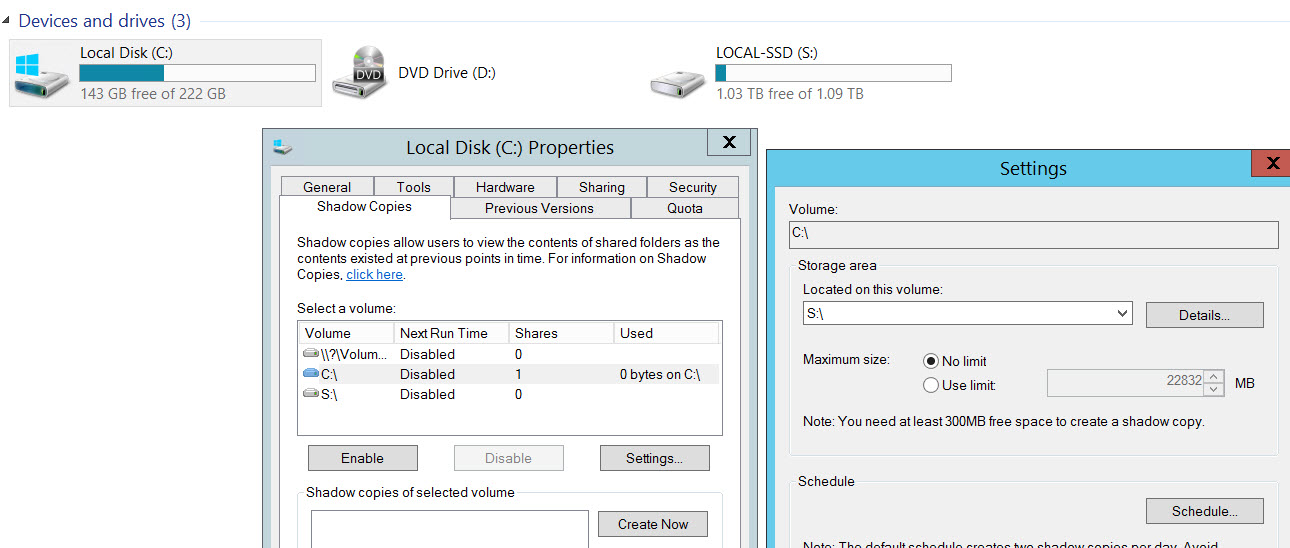Select the LOCAL-SSD (S:) drive icon

click(678, 79)
